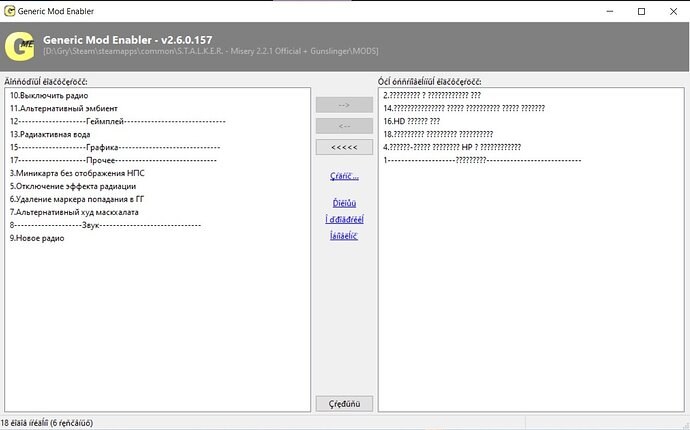The width and height of the screenshot is (690, 430).
Task: Select '9.Новое радио' in left list
Action: click(x=37, y=238)
